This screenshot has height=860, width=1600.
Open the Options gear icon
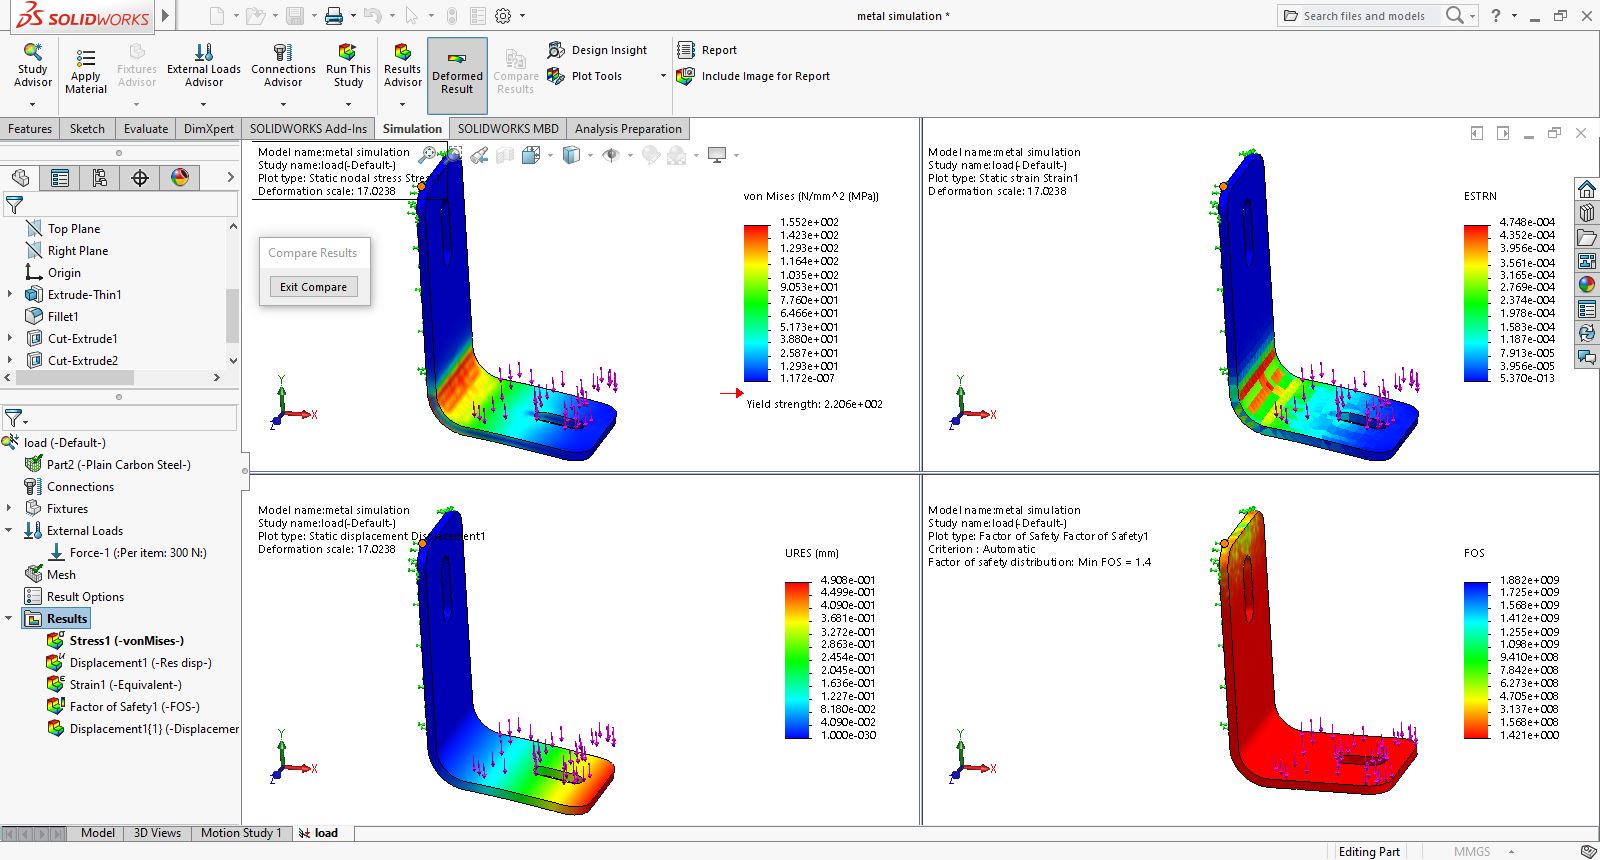coord(503,15)
